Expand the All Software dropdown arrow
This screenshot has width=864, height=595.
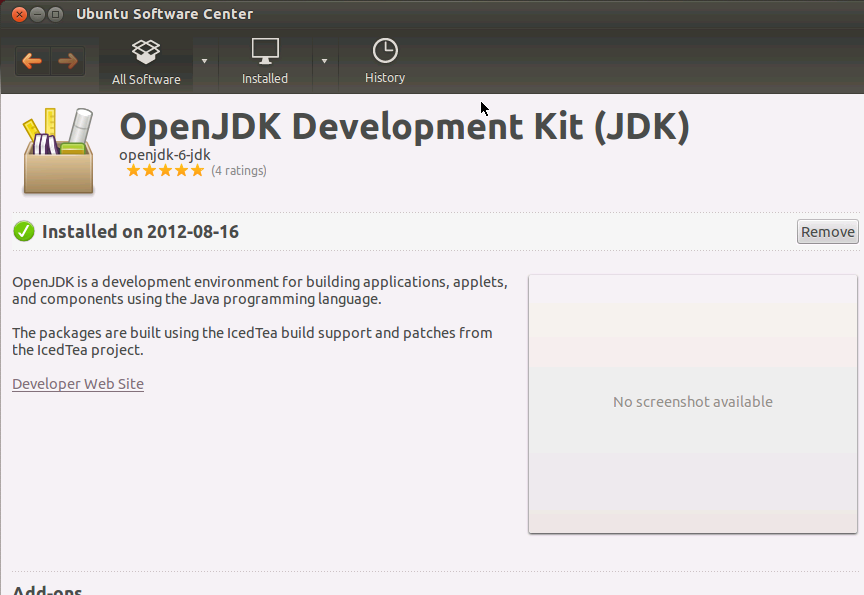click(204, 61)
